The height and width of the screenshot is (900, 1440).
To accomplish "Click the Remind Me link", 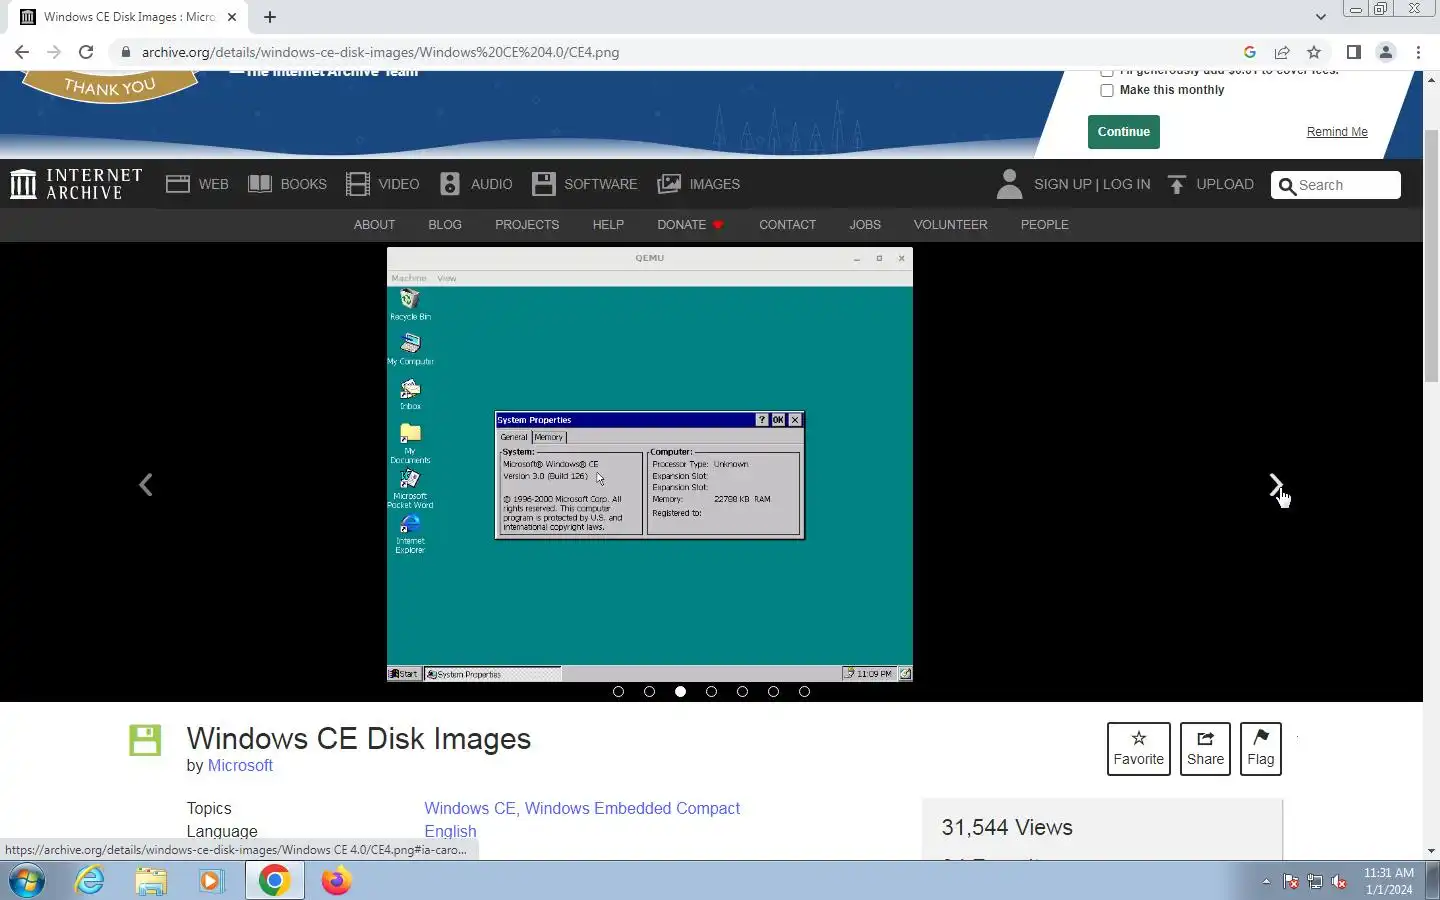I will (1337, 132).
